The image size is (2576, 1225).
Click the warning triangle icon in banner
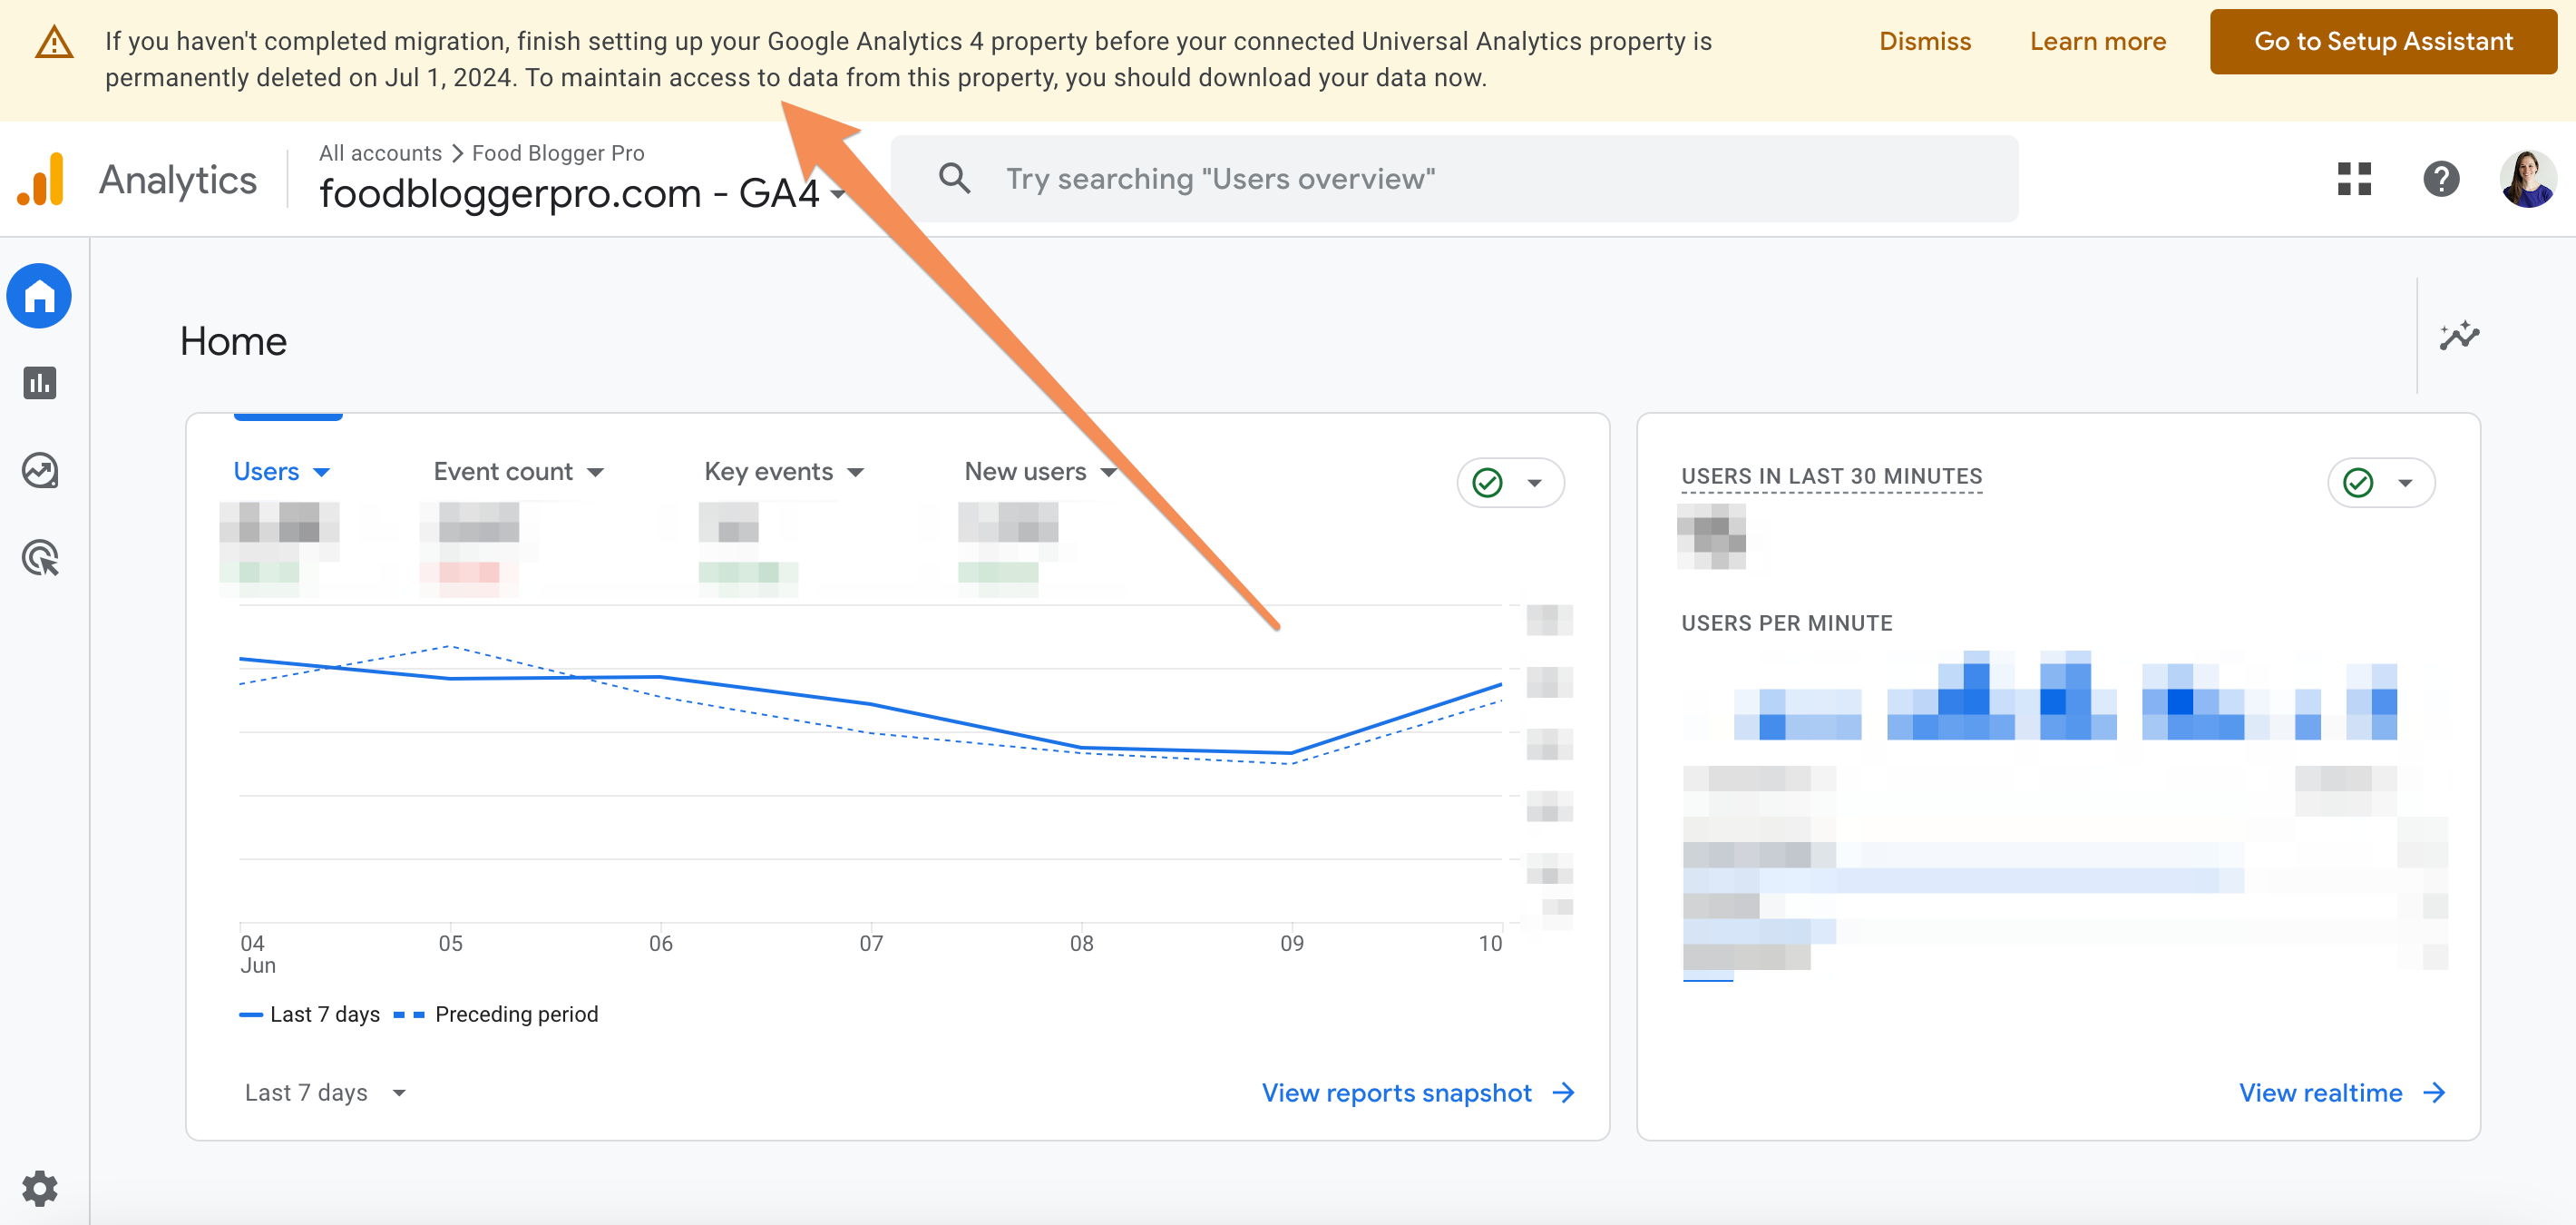point(54,42)
